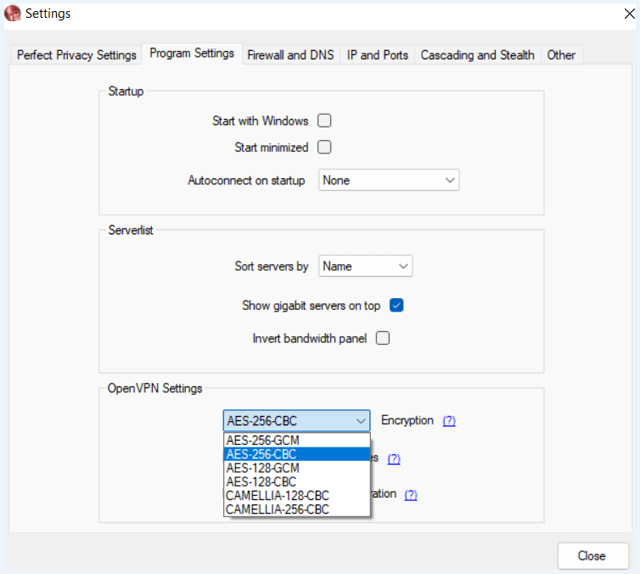This screenshot has width=640, height=574.
Task: Switch to Perfect Privacy Settings tab
Action: [x=76, y=55]
